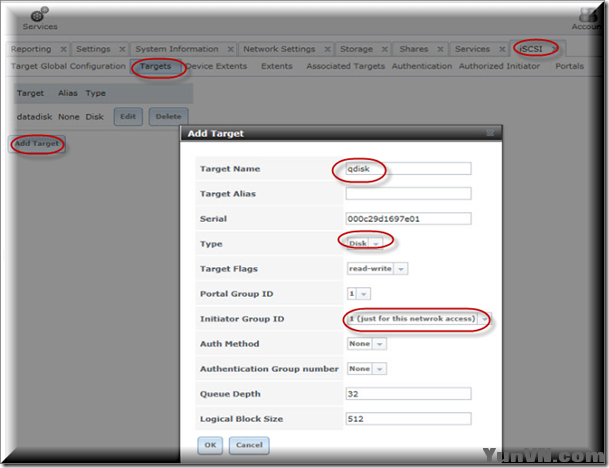
Task: Click the Target Name field
Action: [x=408, y=169]
